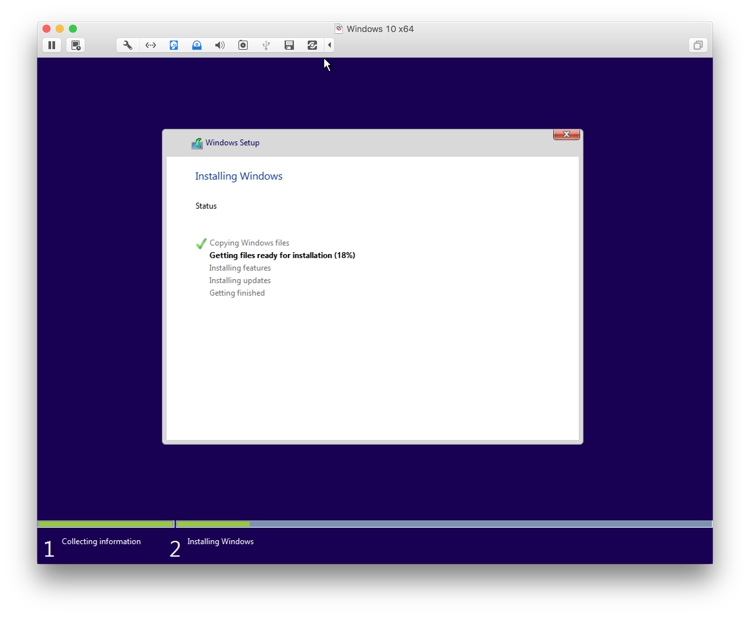750x617 pixels.
Task: Open virtual machine settings wrench
Action: click(x=127, y=45)
